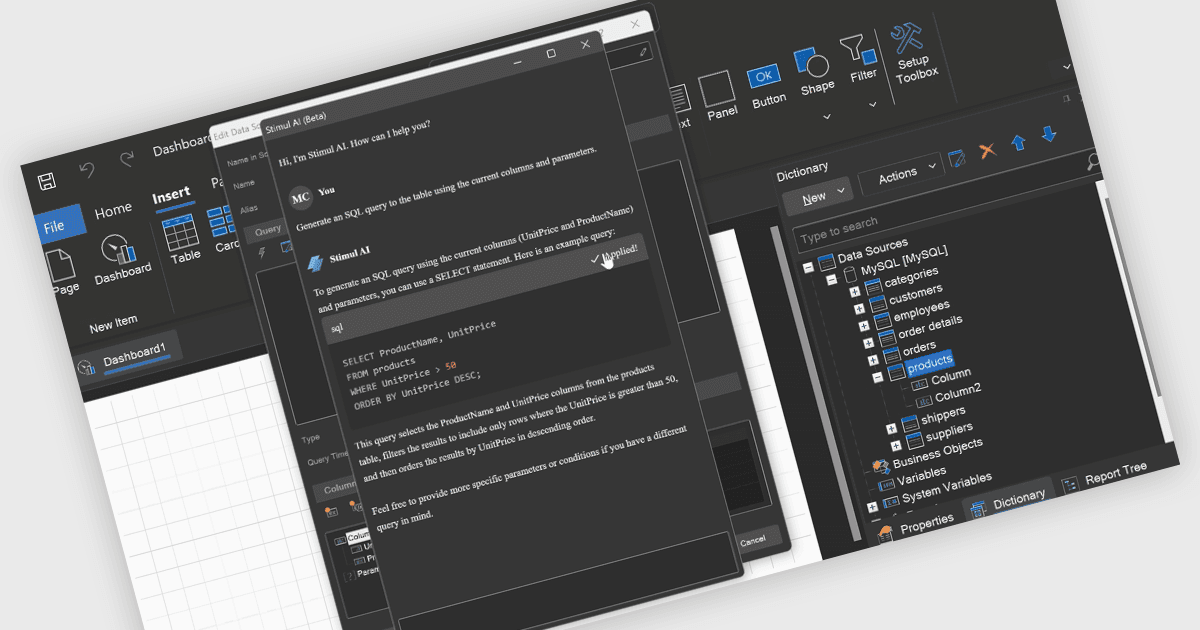This screenshot has width=1200, height=630.
Task: Select Column2 under products
Action: click(957, 391)
